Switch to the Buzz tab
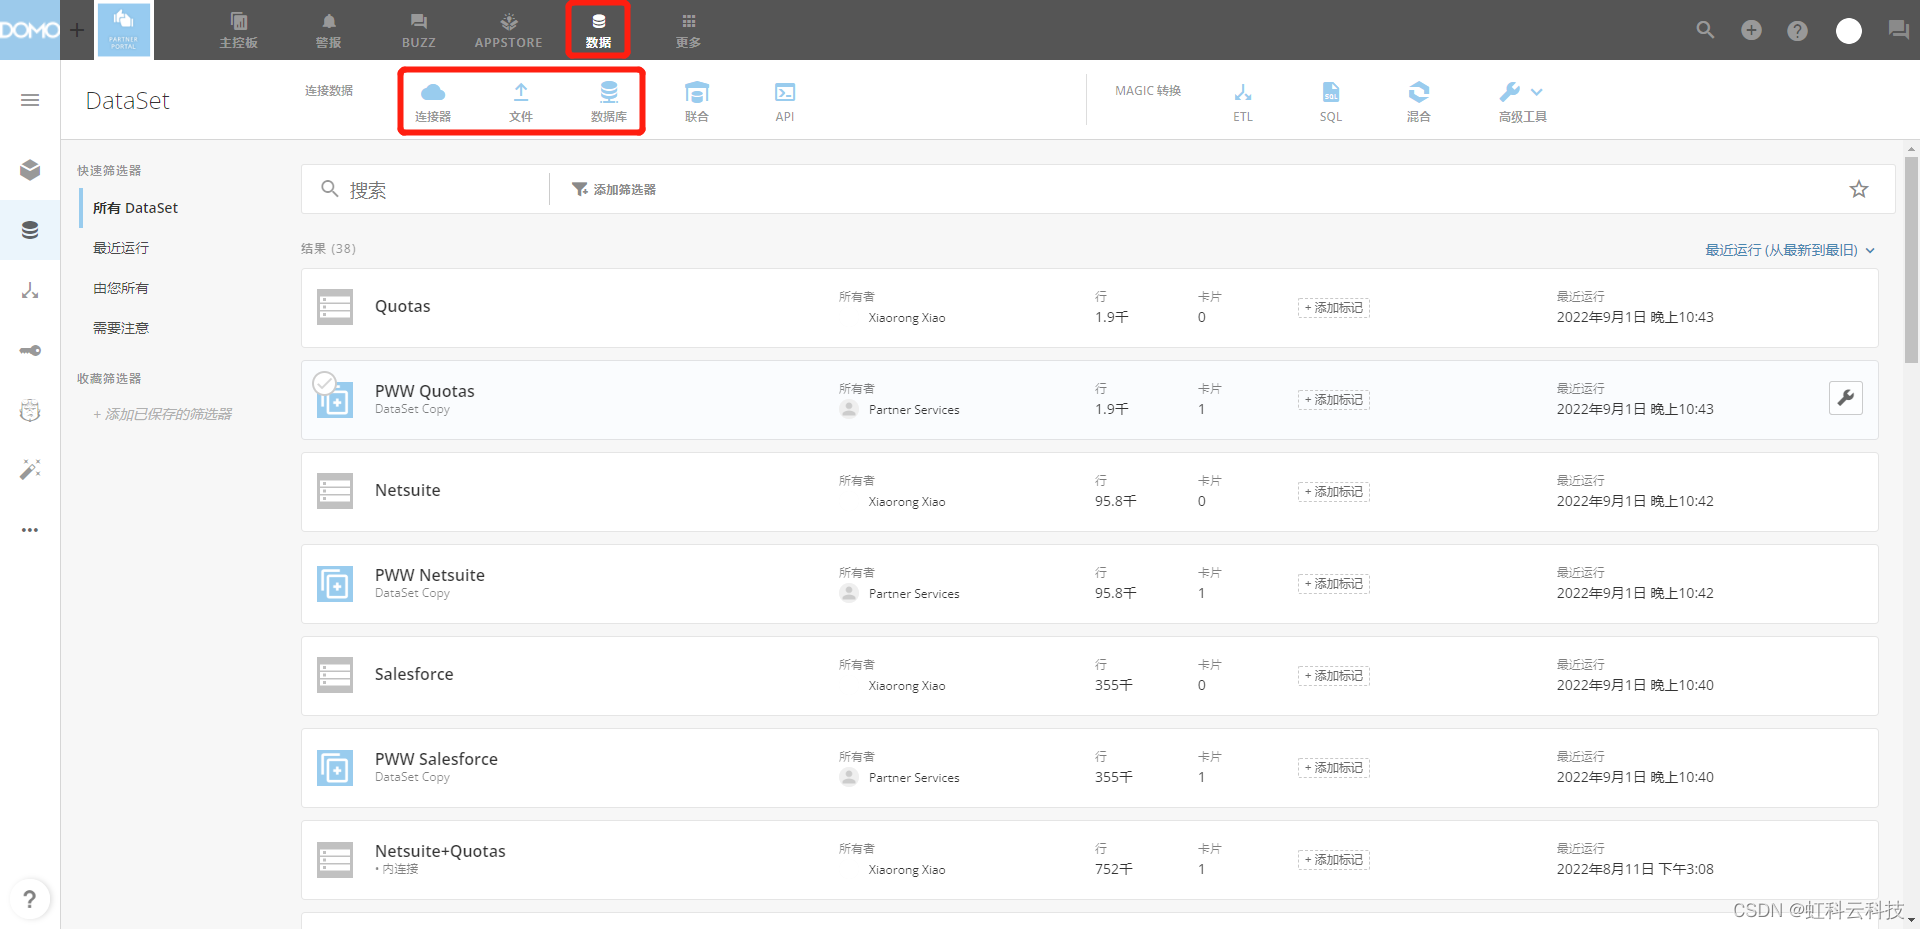 point(419,30)
